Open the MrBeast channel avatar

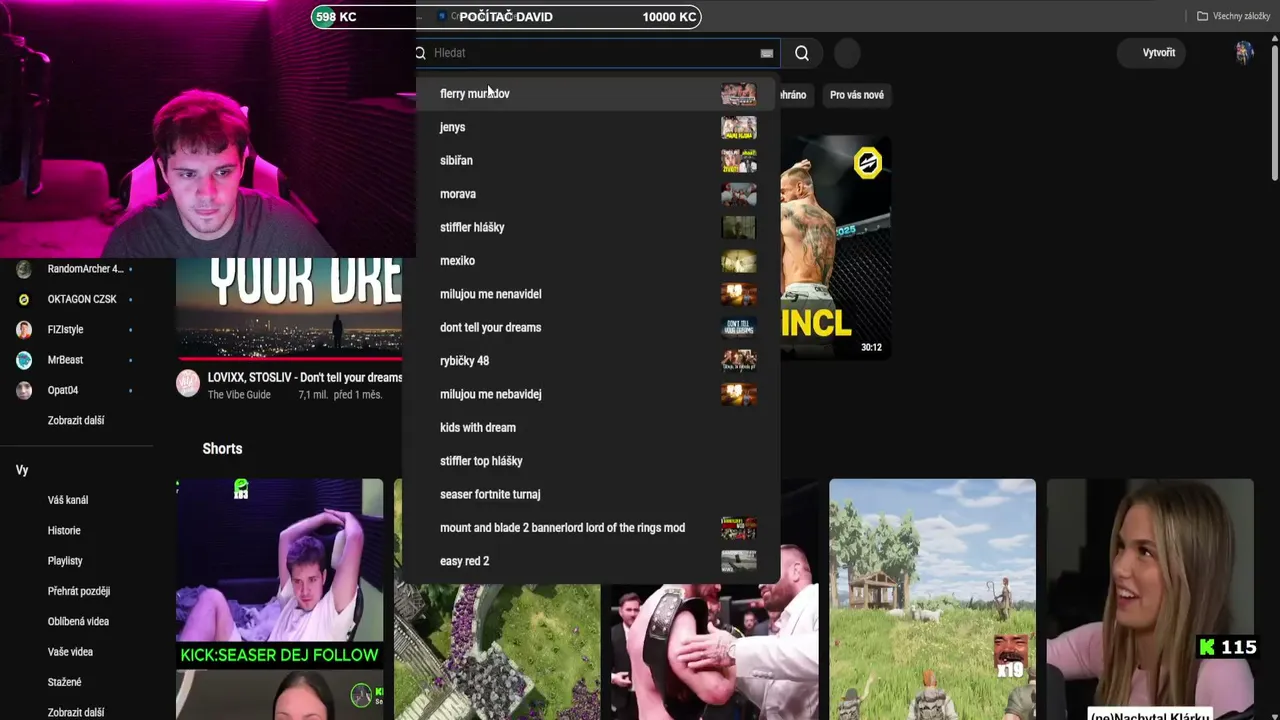[x=24, y=360]
